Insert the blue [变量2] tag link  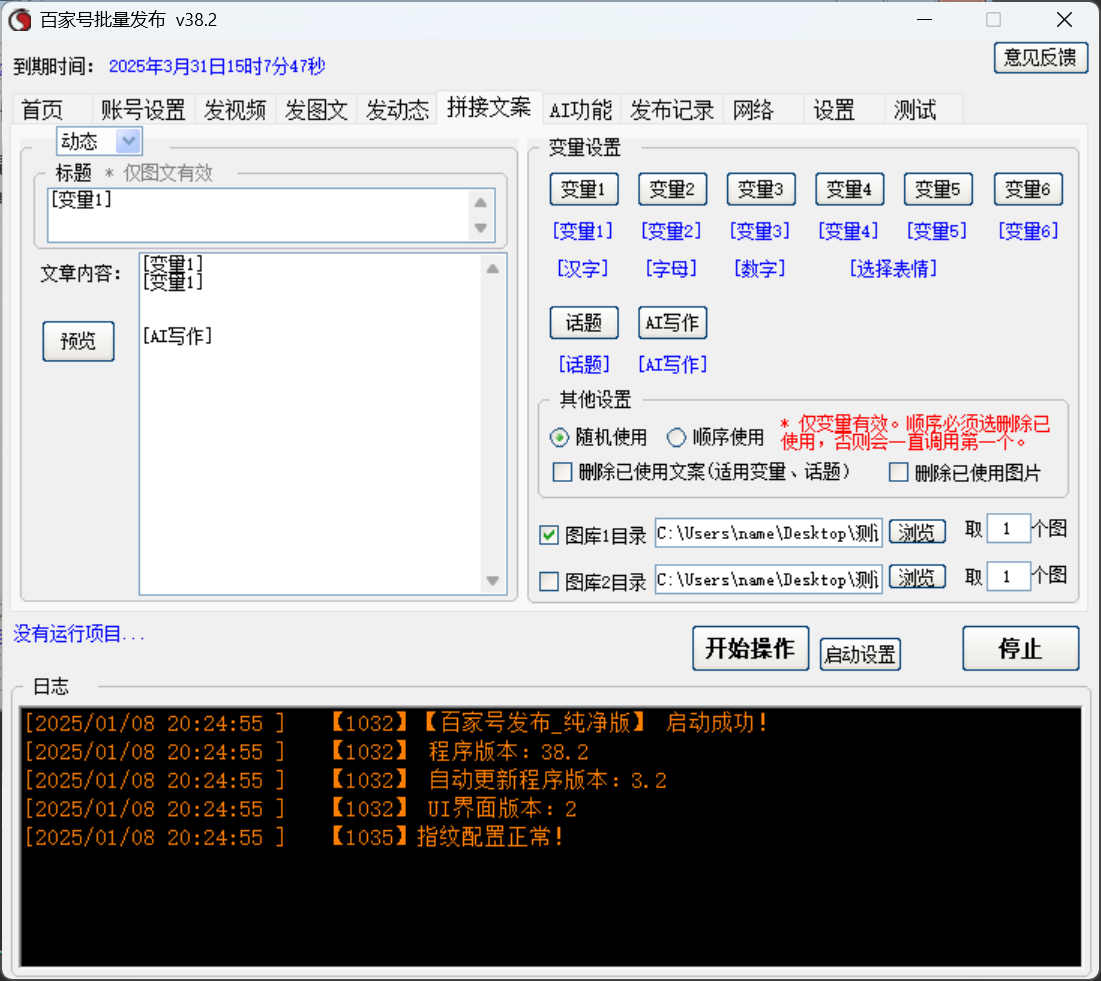pyautogui.click(x=671, y=230)
